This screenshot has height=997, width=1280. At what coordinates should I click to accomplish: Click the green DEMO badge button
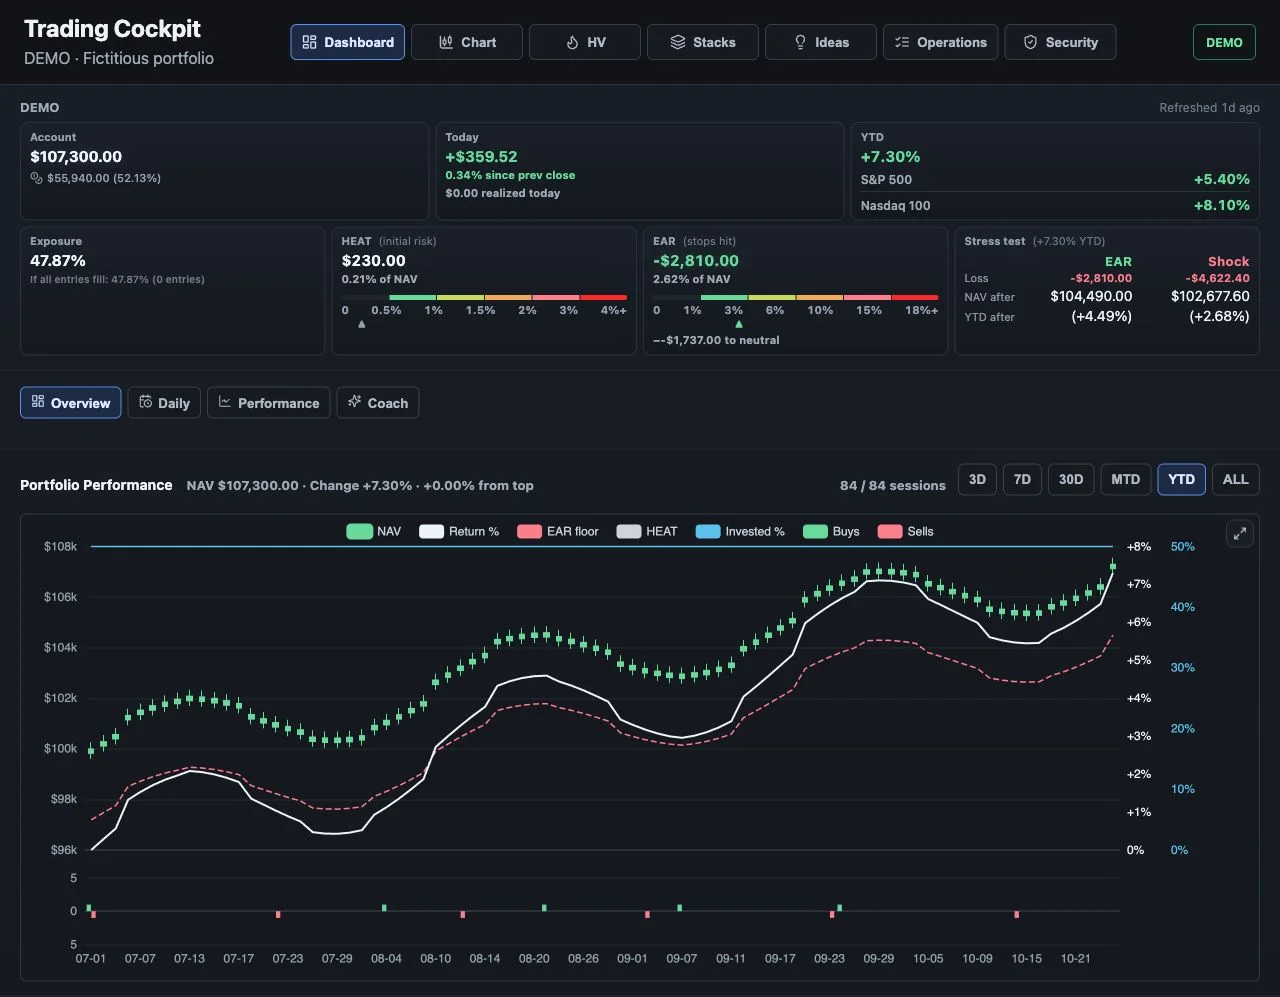pyautogui.click(x=1224, y=42)
